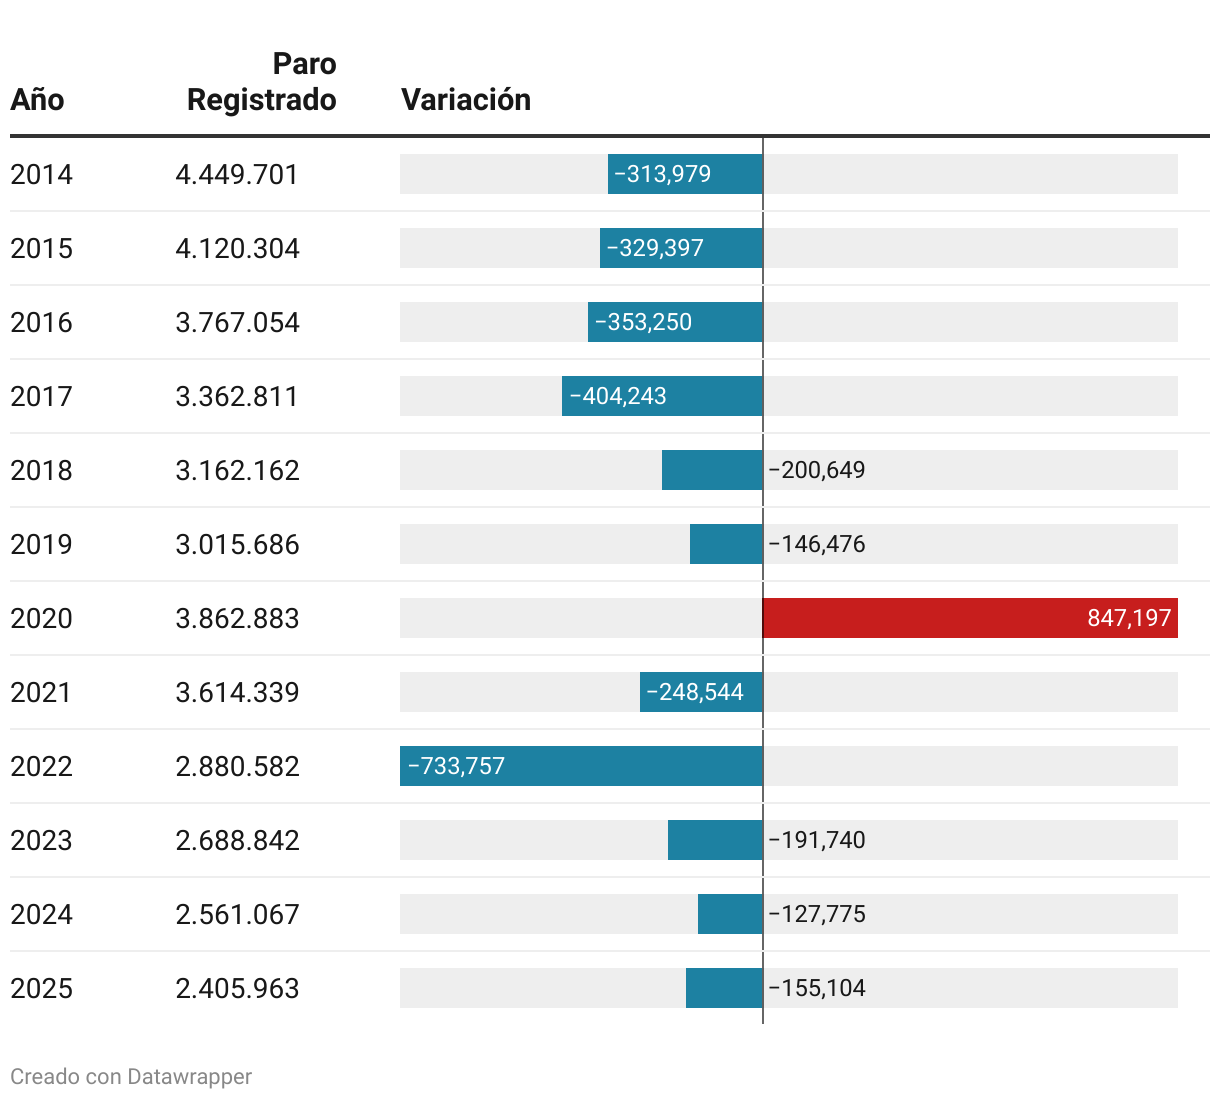
Task: Click the −313,979 variation bar for 2014
Action: (x=685, y=174)
